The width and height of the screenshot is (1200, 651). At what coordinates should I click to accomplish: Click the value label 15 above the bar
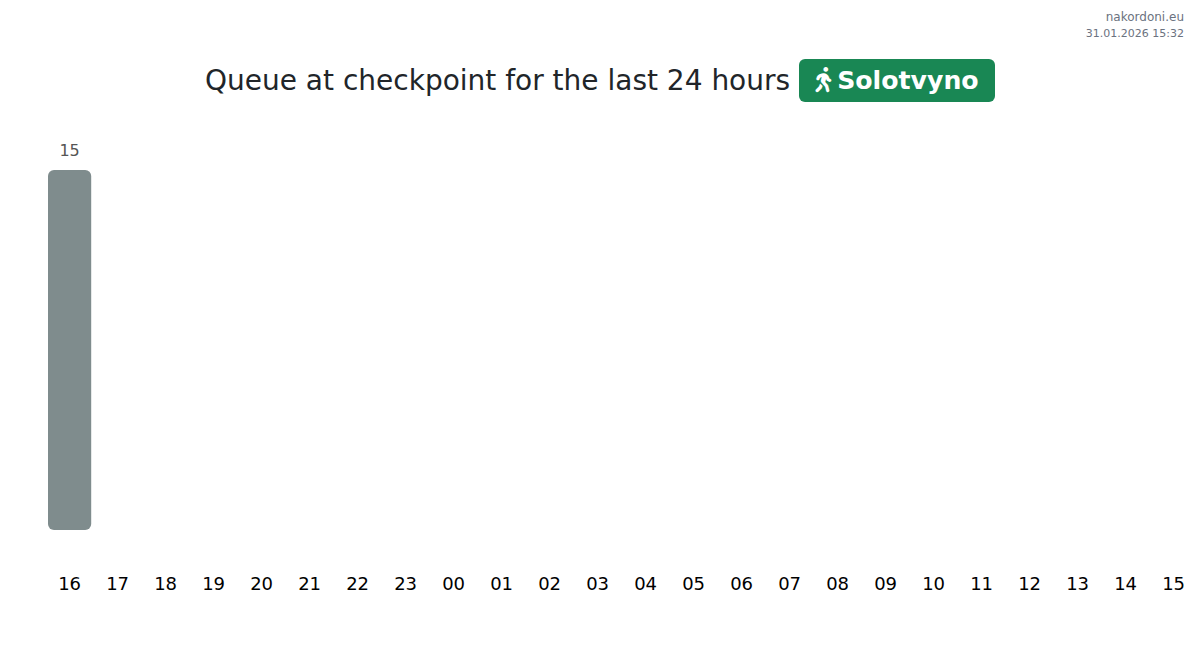(69, 151)
